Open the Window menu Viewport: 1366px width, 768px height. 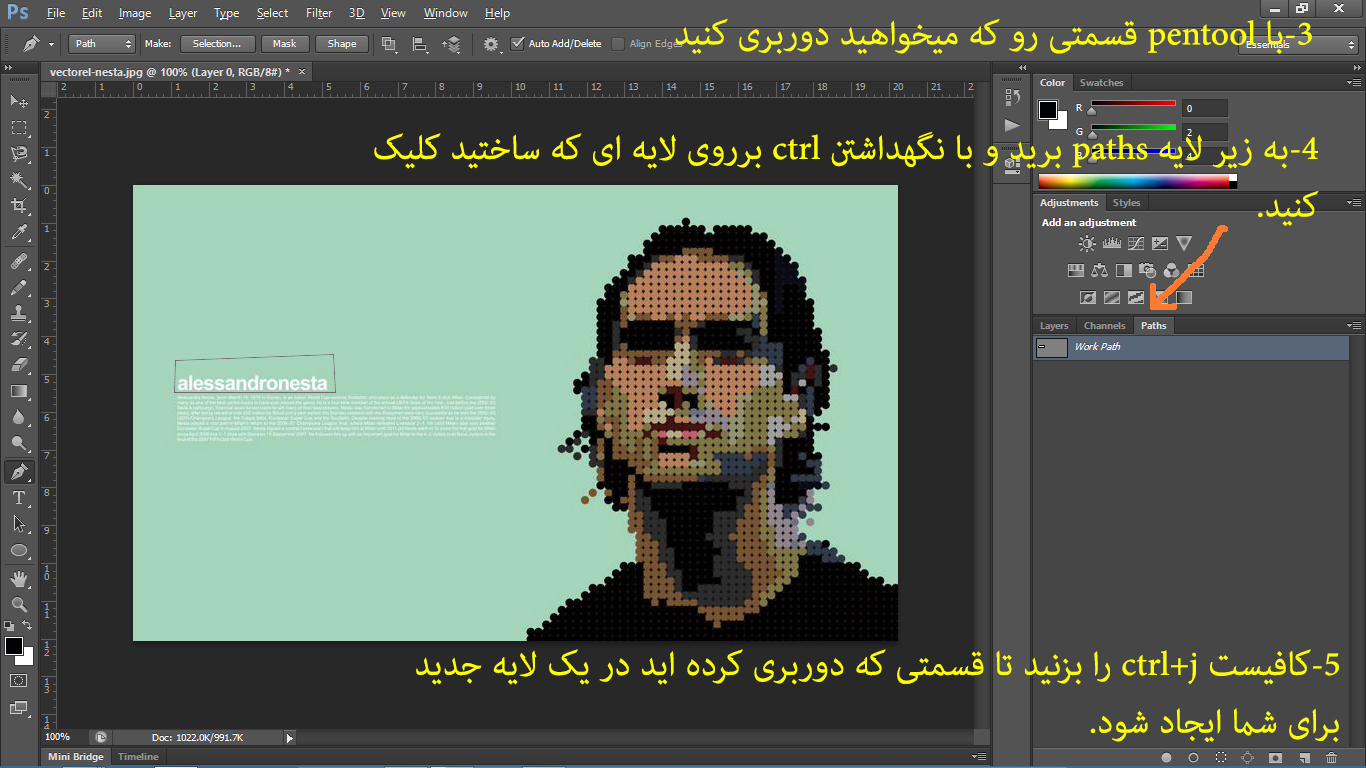pos(445,13)
